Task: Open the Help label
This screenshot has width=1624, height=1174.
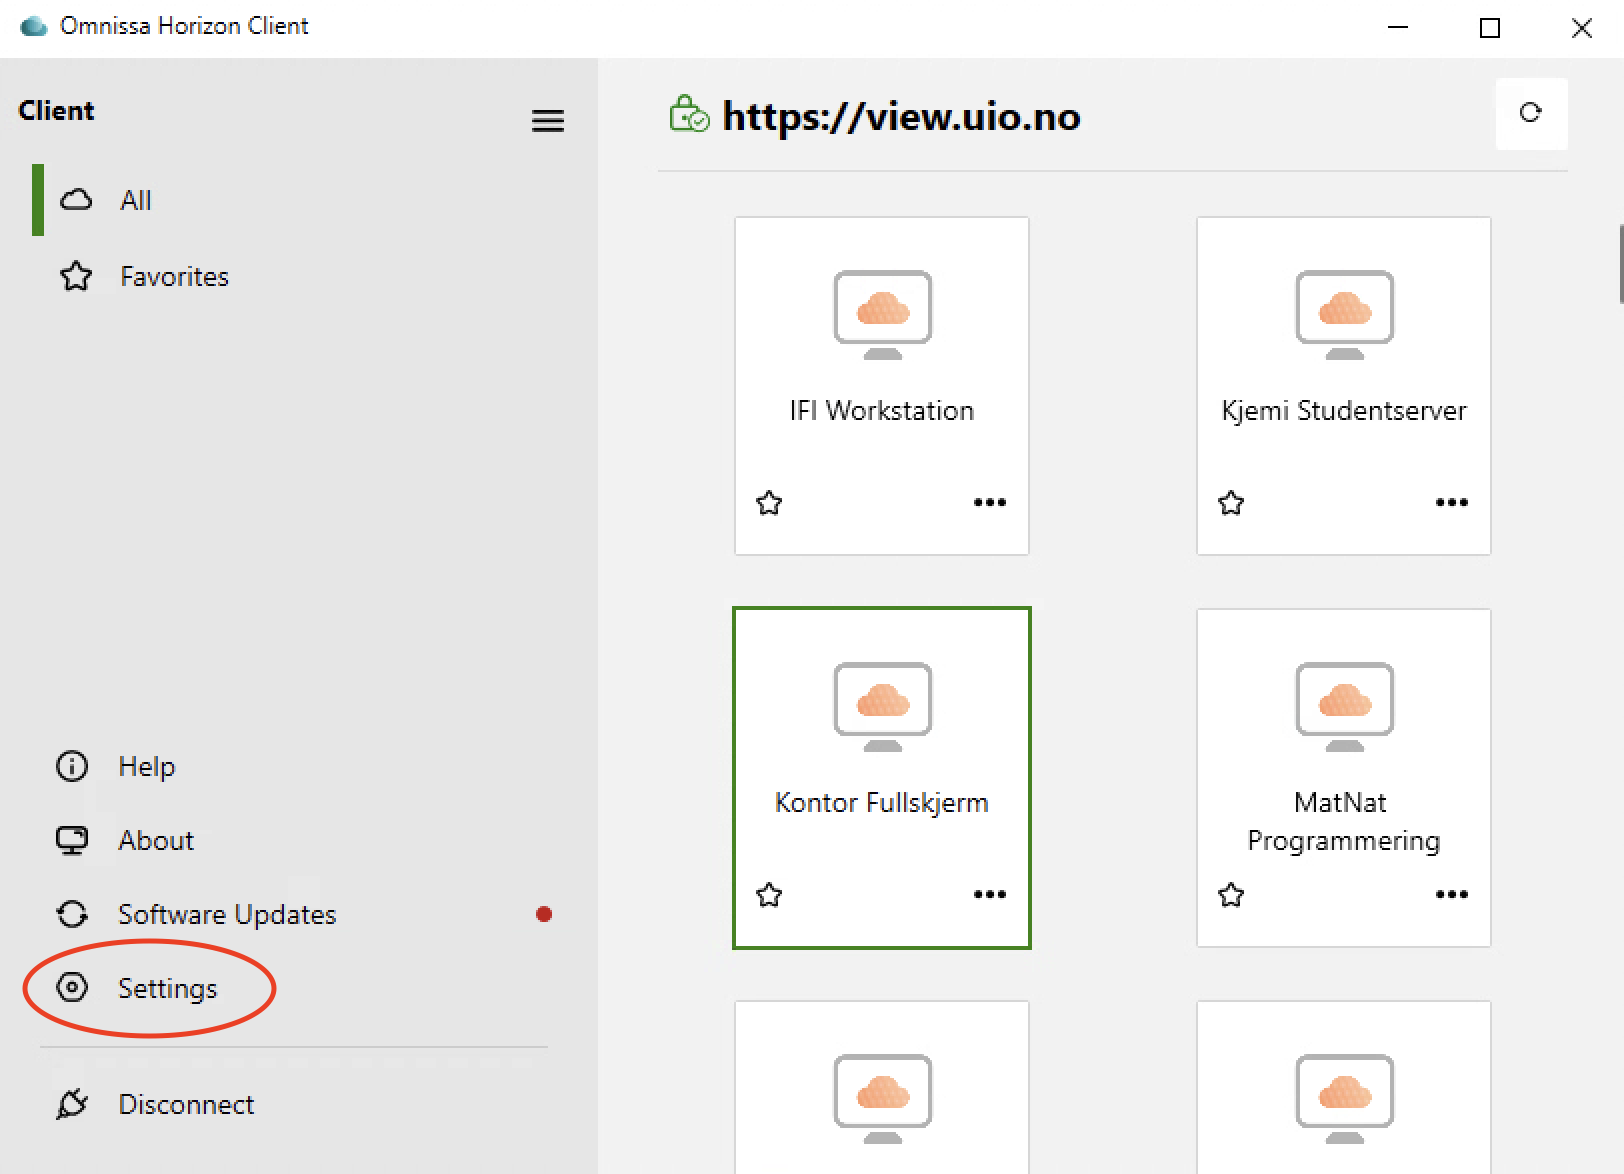Action: (147, 767)
